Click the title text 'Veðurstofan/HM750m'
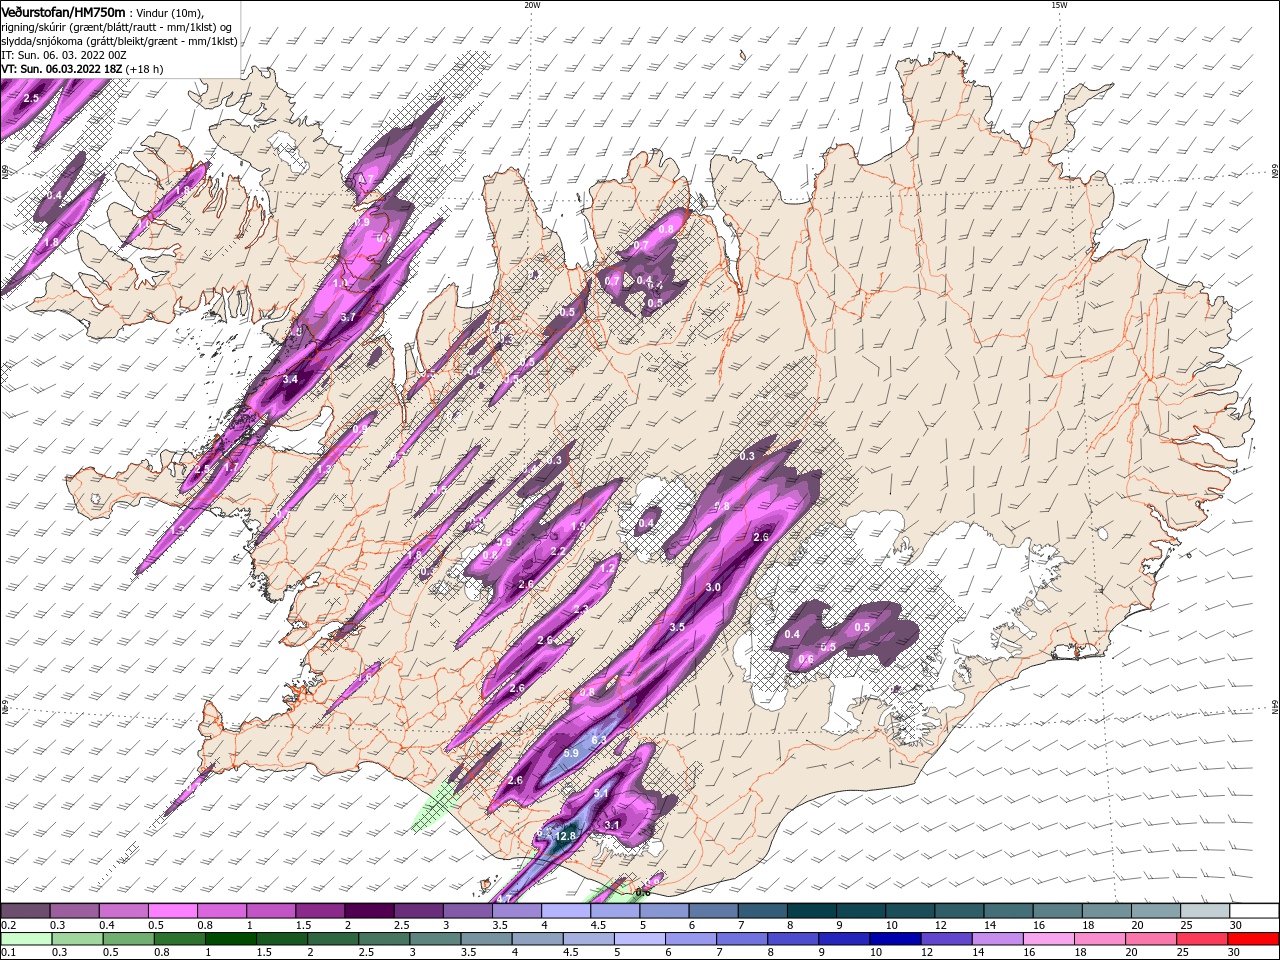This screenshot has width=1280, height=960. tap(64, 12)
